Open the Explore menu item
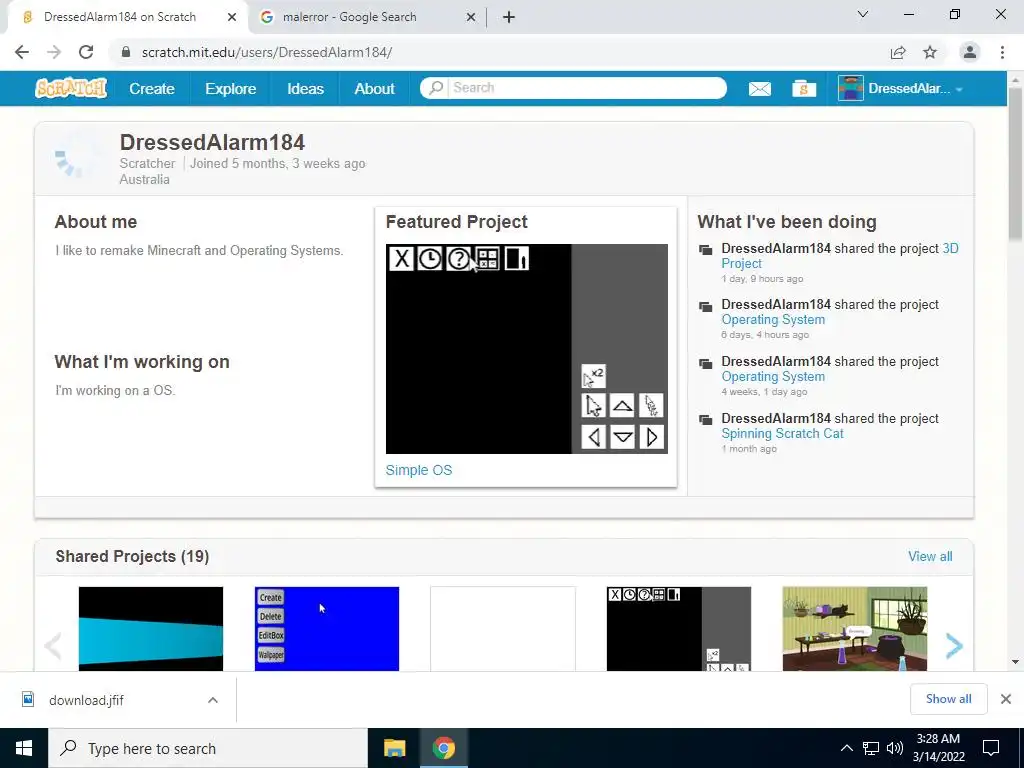Image resolution: width=1024 pixels, height=768 pixels. coord(231,89)
